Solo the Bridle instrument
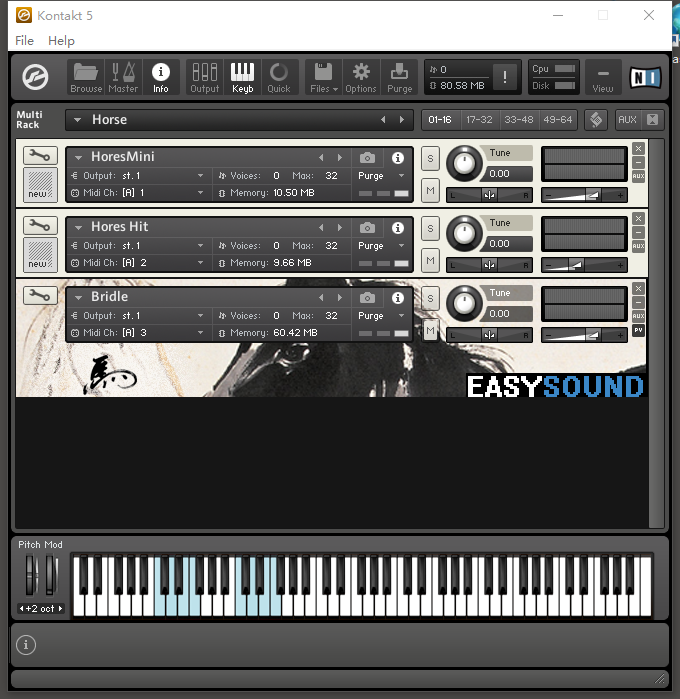The width and height of the screenshot is (680, 699). tap(430, 299)
